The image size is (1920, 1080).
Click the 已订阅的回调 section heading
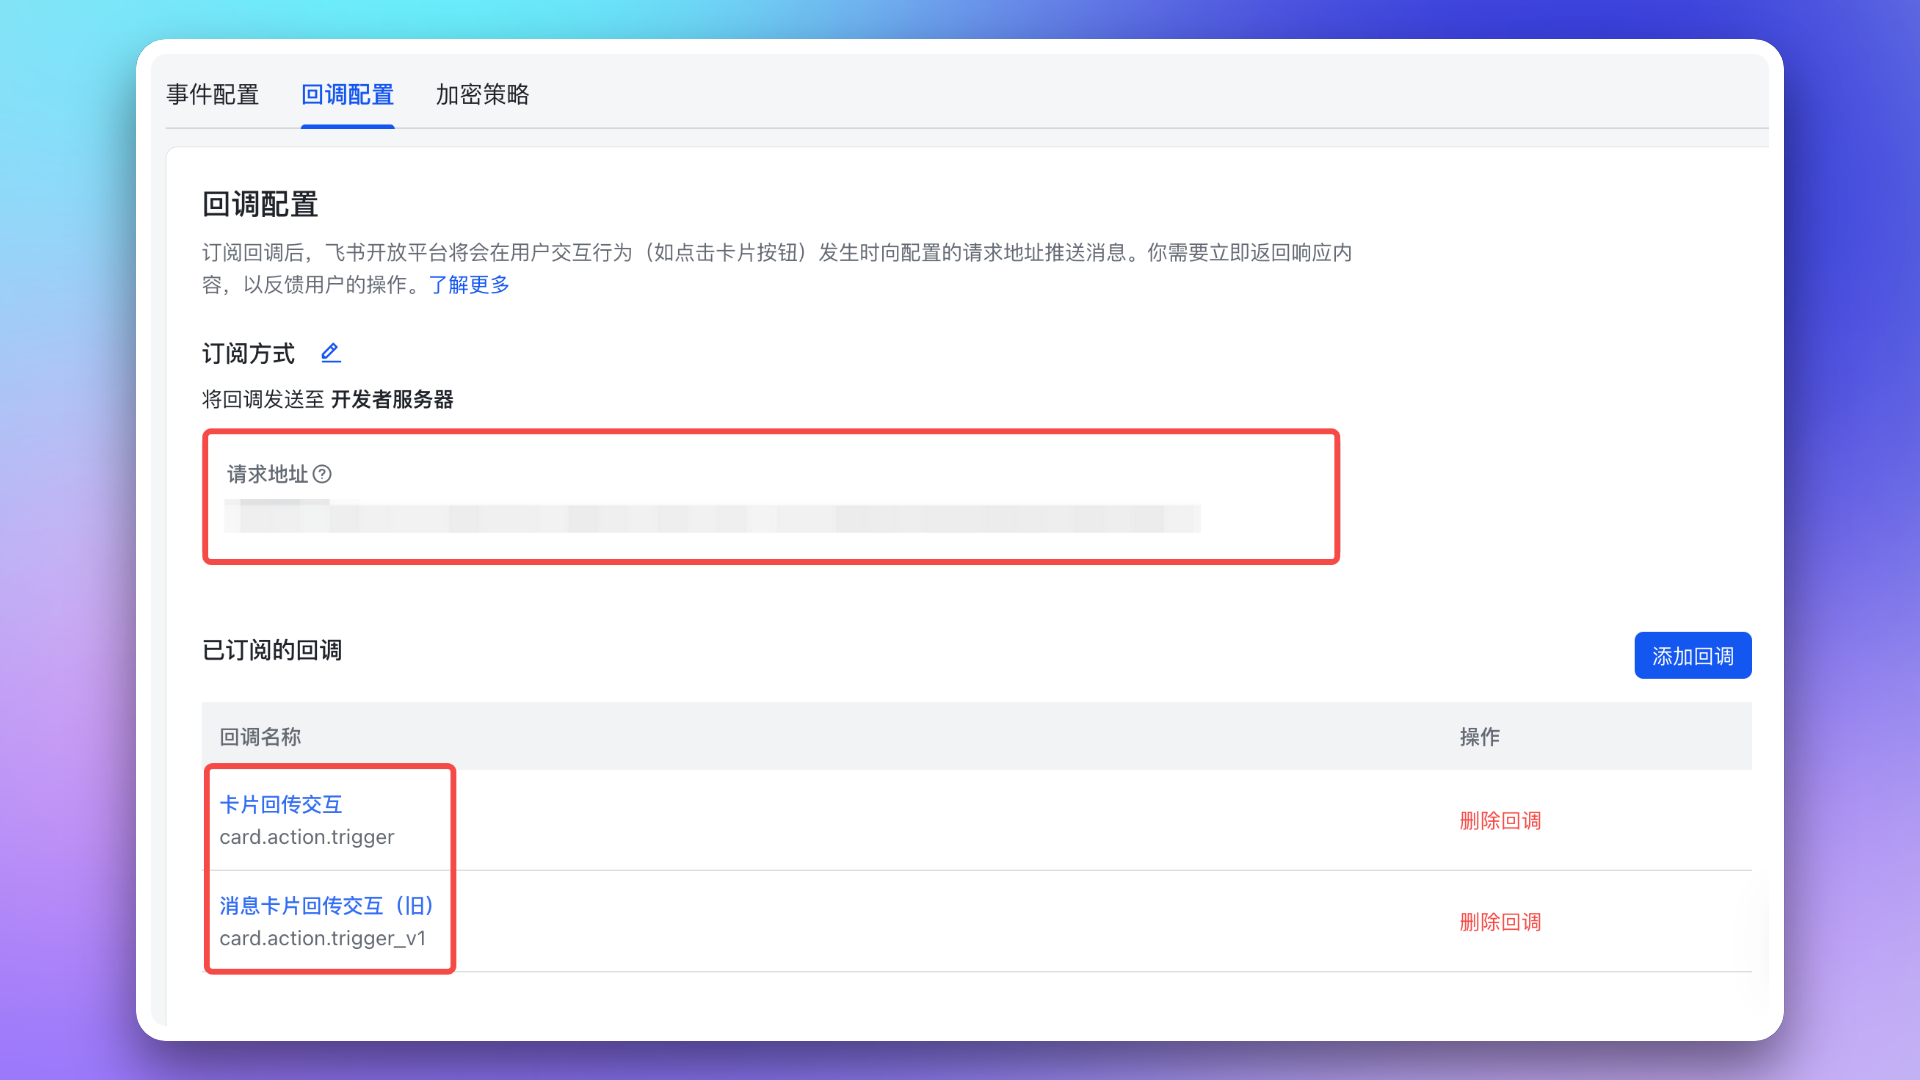pos(272,651)
